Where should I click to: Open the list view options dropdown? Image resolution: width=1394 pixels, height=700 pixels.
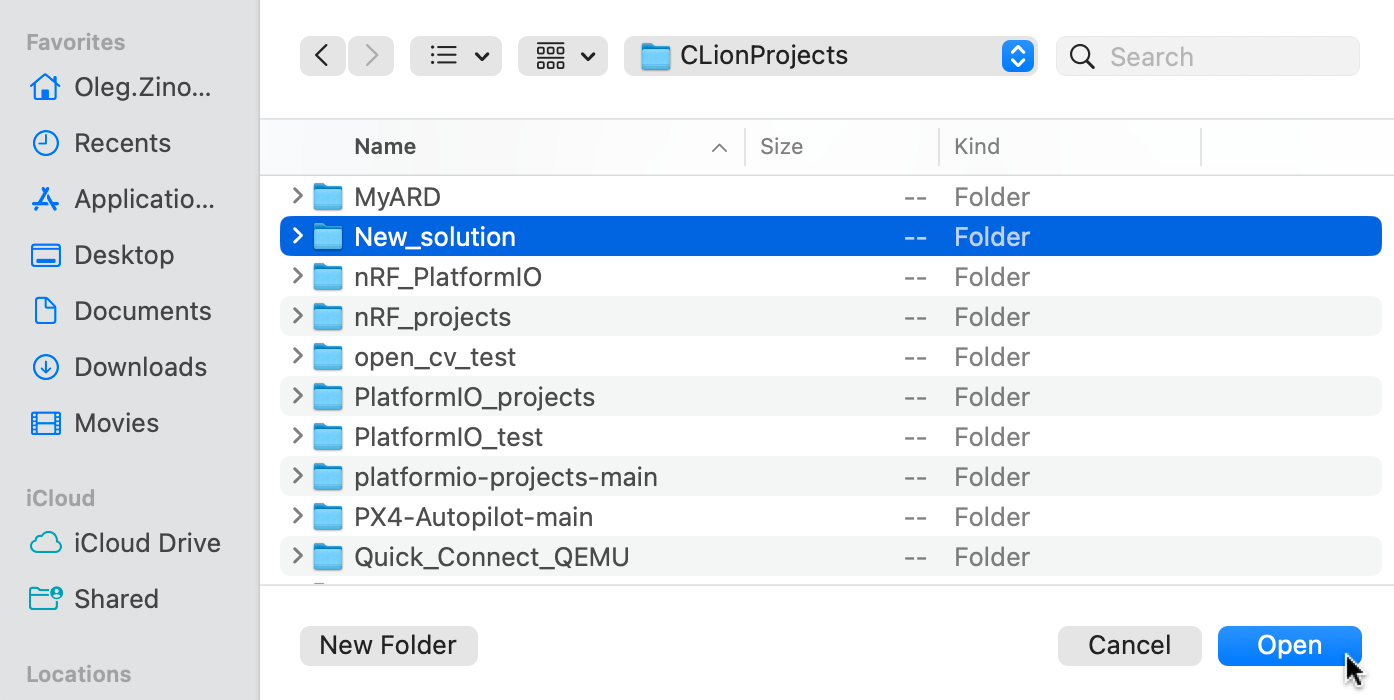pyautogui.click(x=455, y=56)
